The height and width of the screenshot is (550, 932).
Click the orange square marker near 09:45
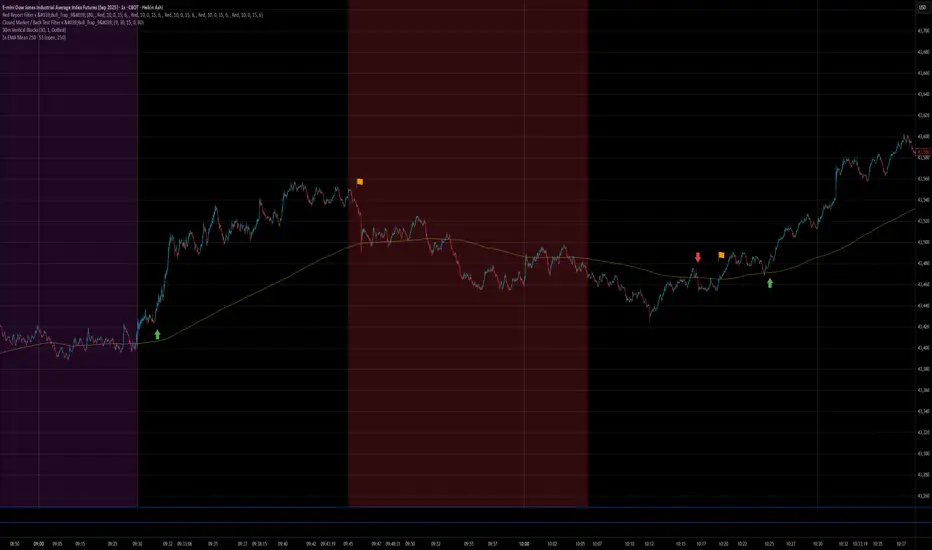360,181
